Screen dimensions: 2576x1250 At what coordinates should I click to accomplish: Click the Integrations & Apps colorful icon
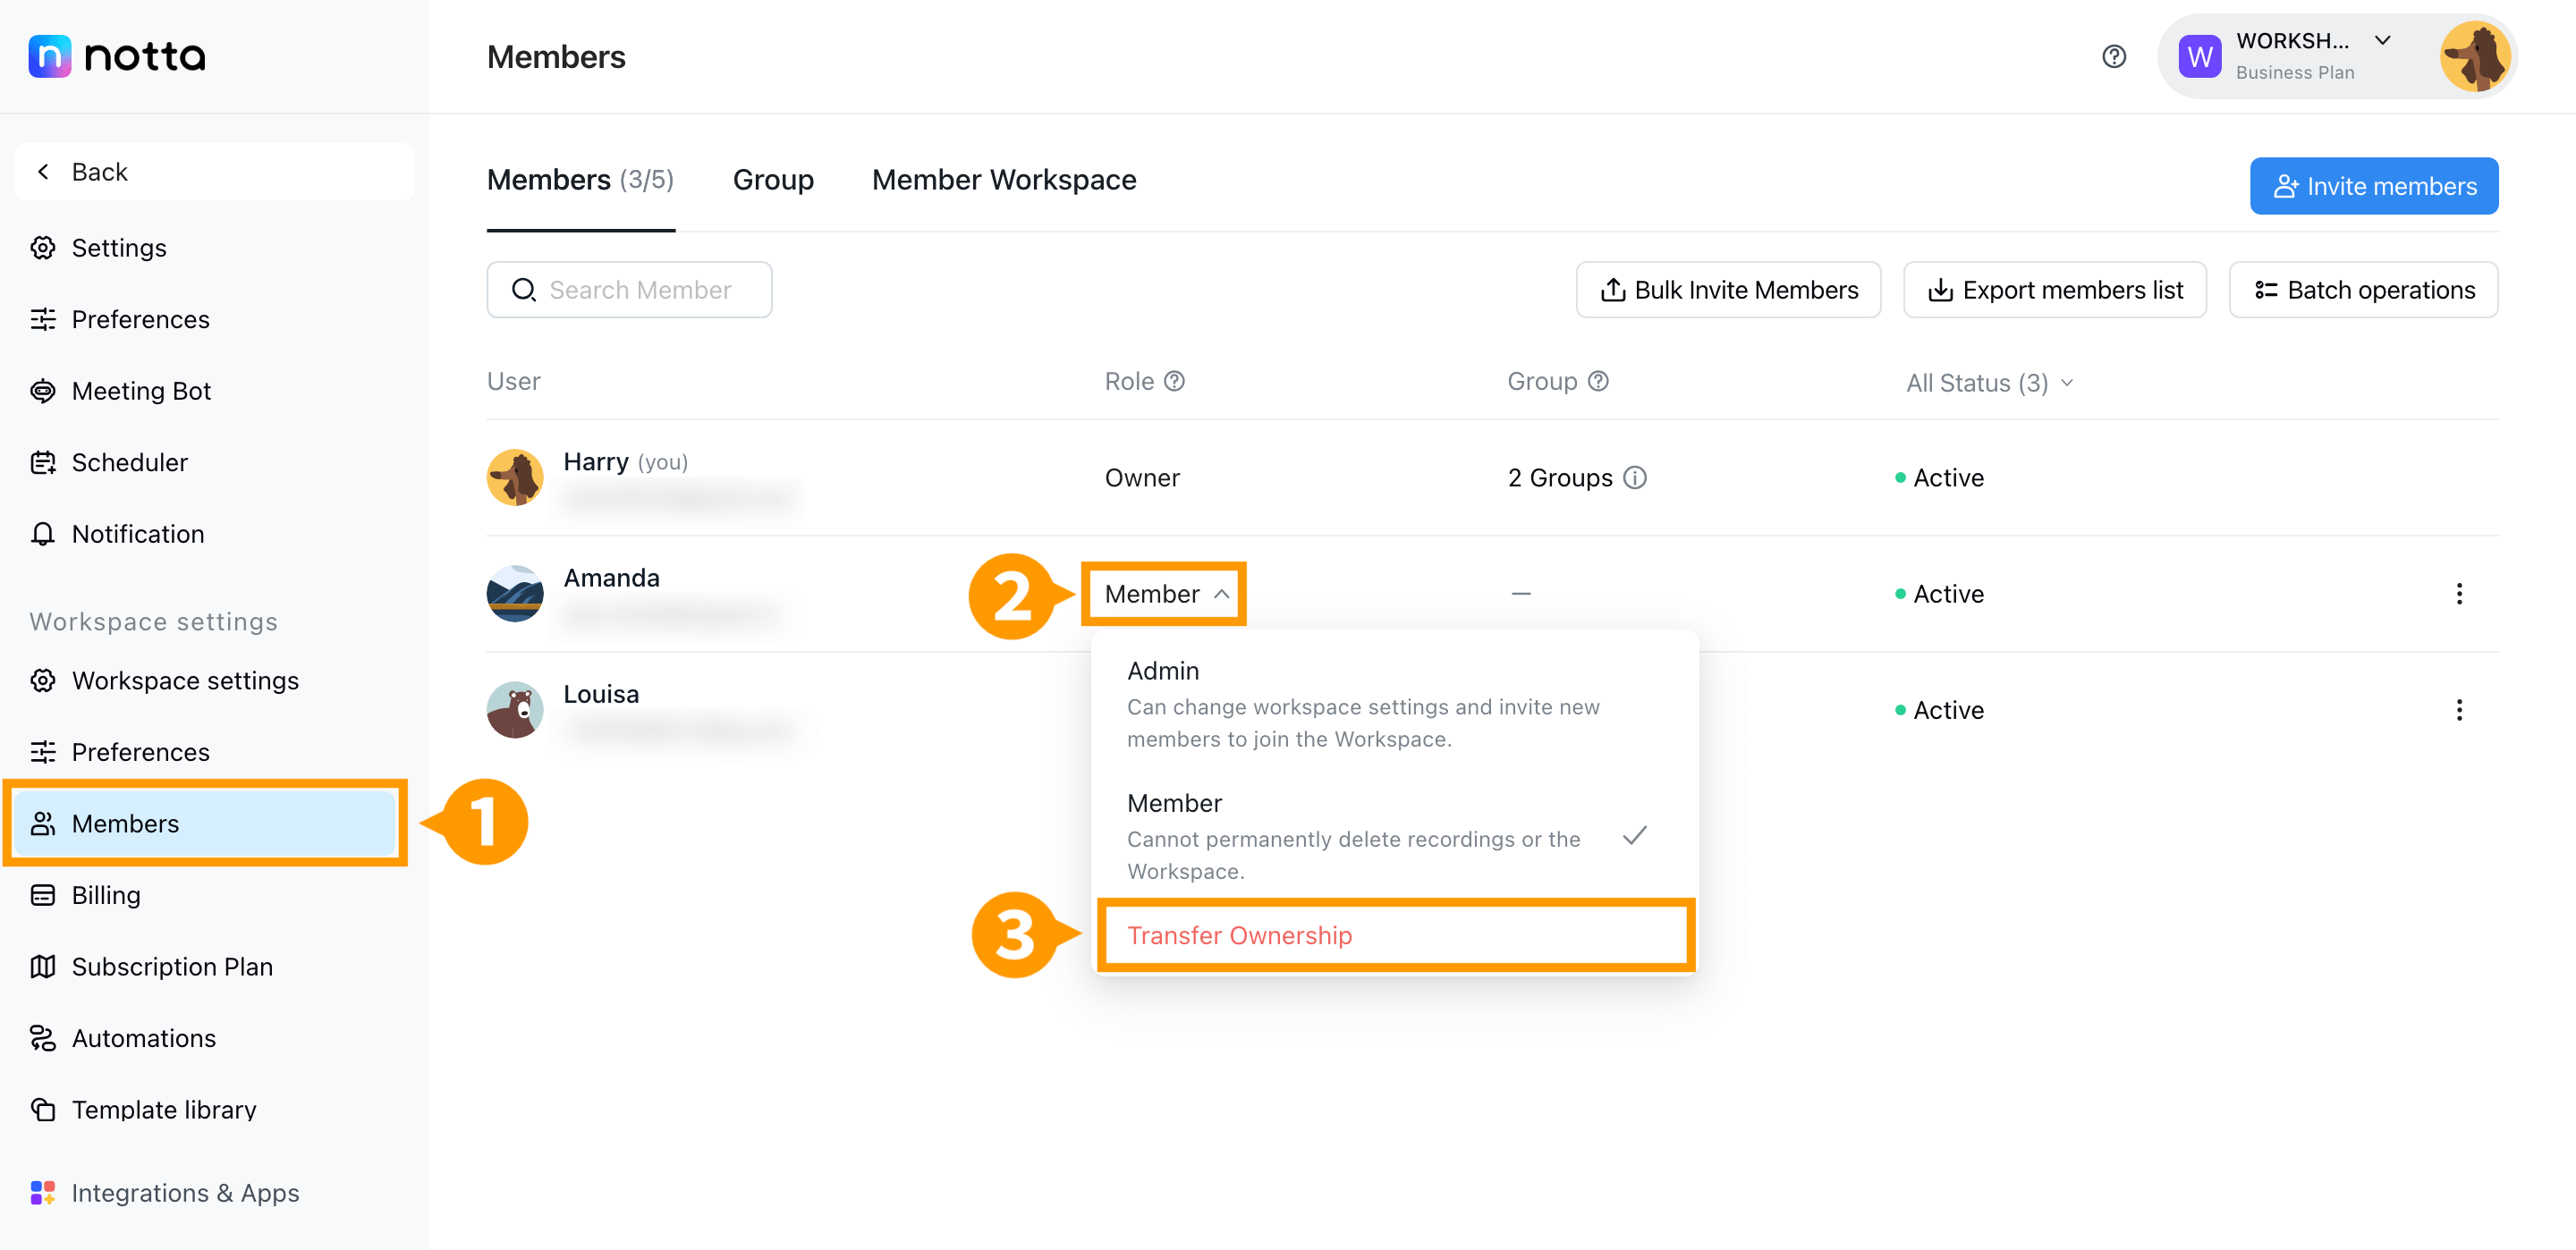(43, 1193)
